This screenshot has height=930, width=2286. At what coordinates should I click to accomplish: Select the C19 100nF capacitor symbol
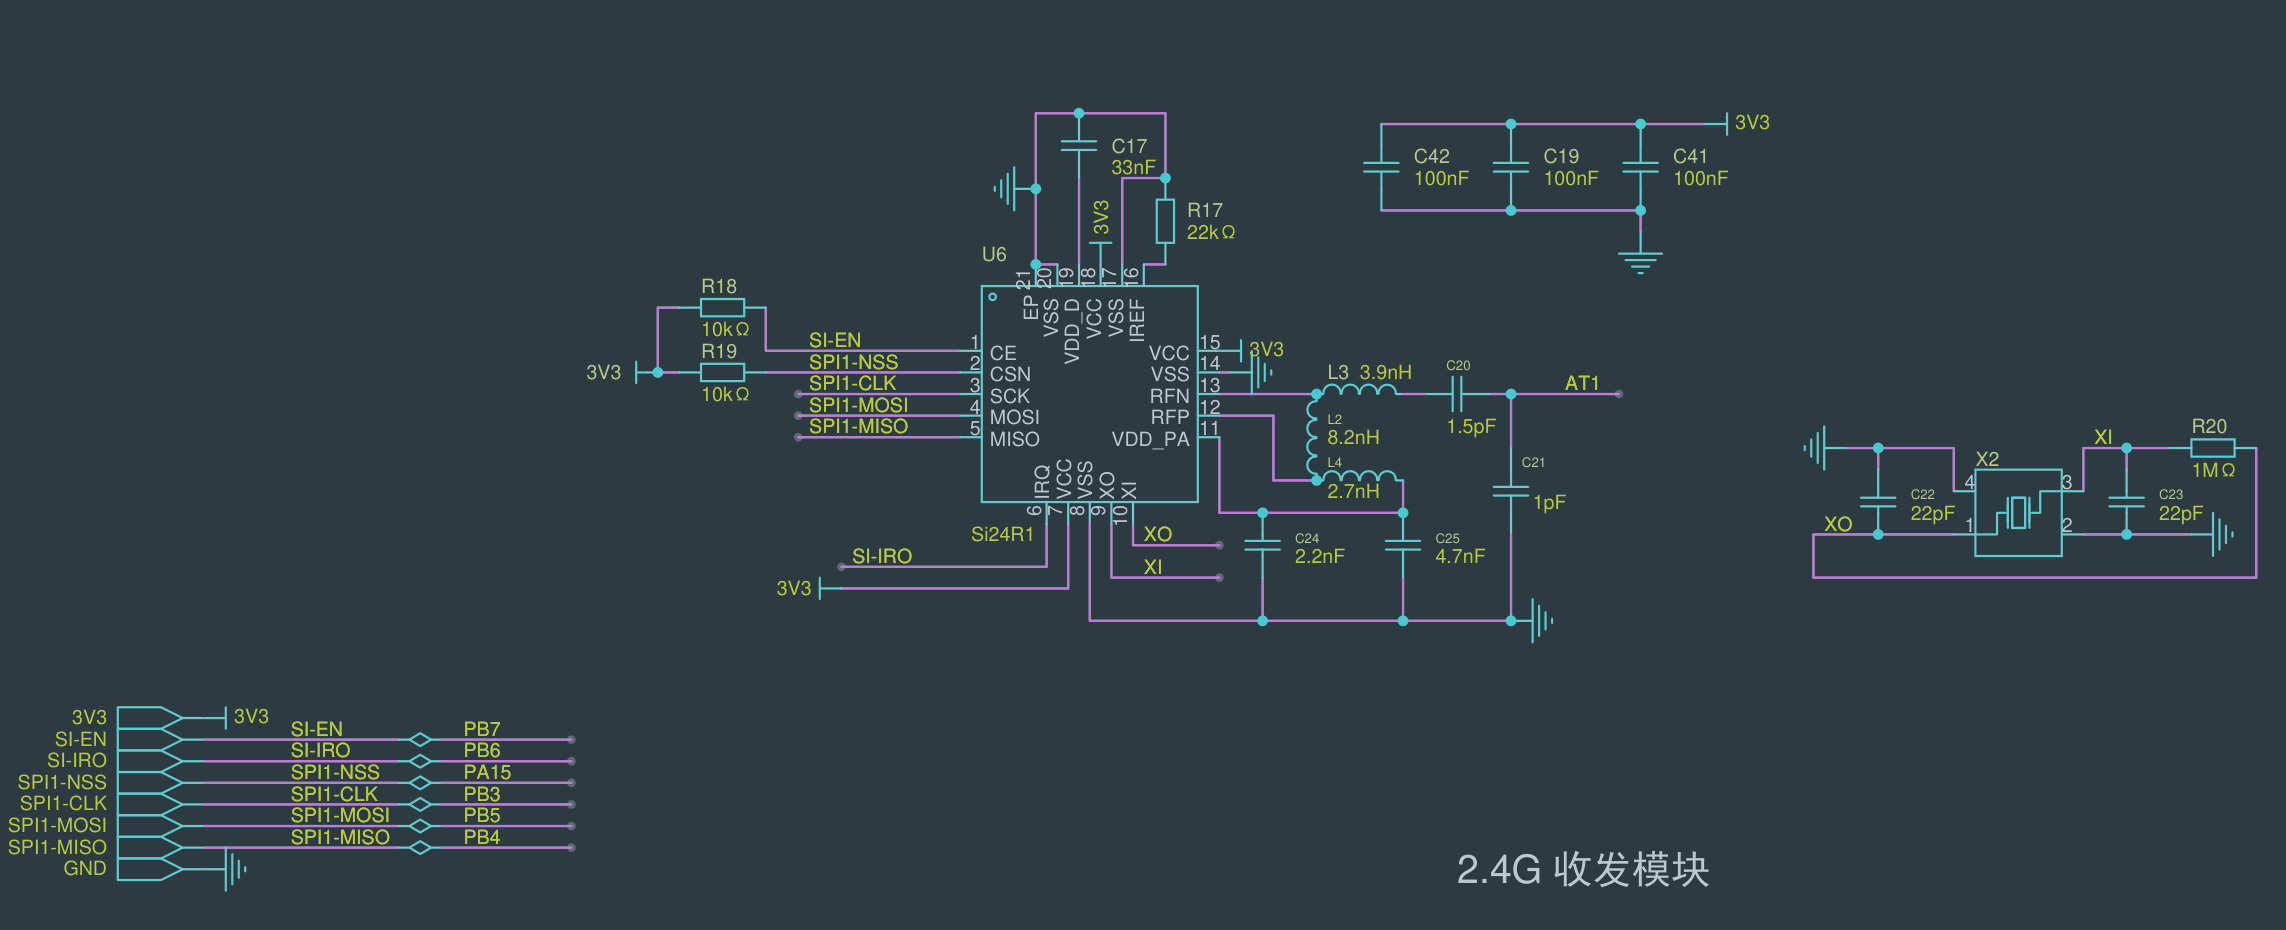tap(1511, 167)
